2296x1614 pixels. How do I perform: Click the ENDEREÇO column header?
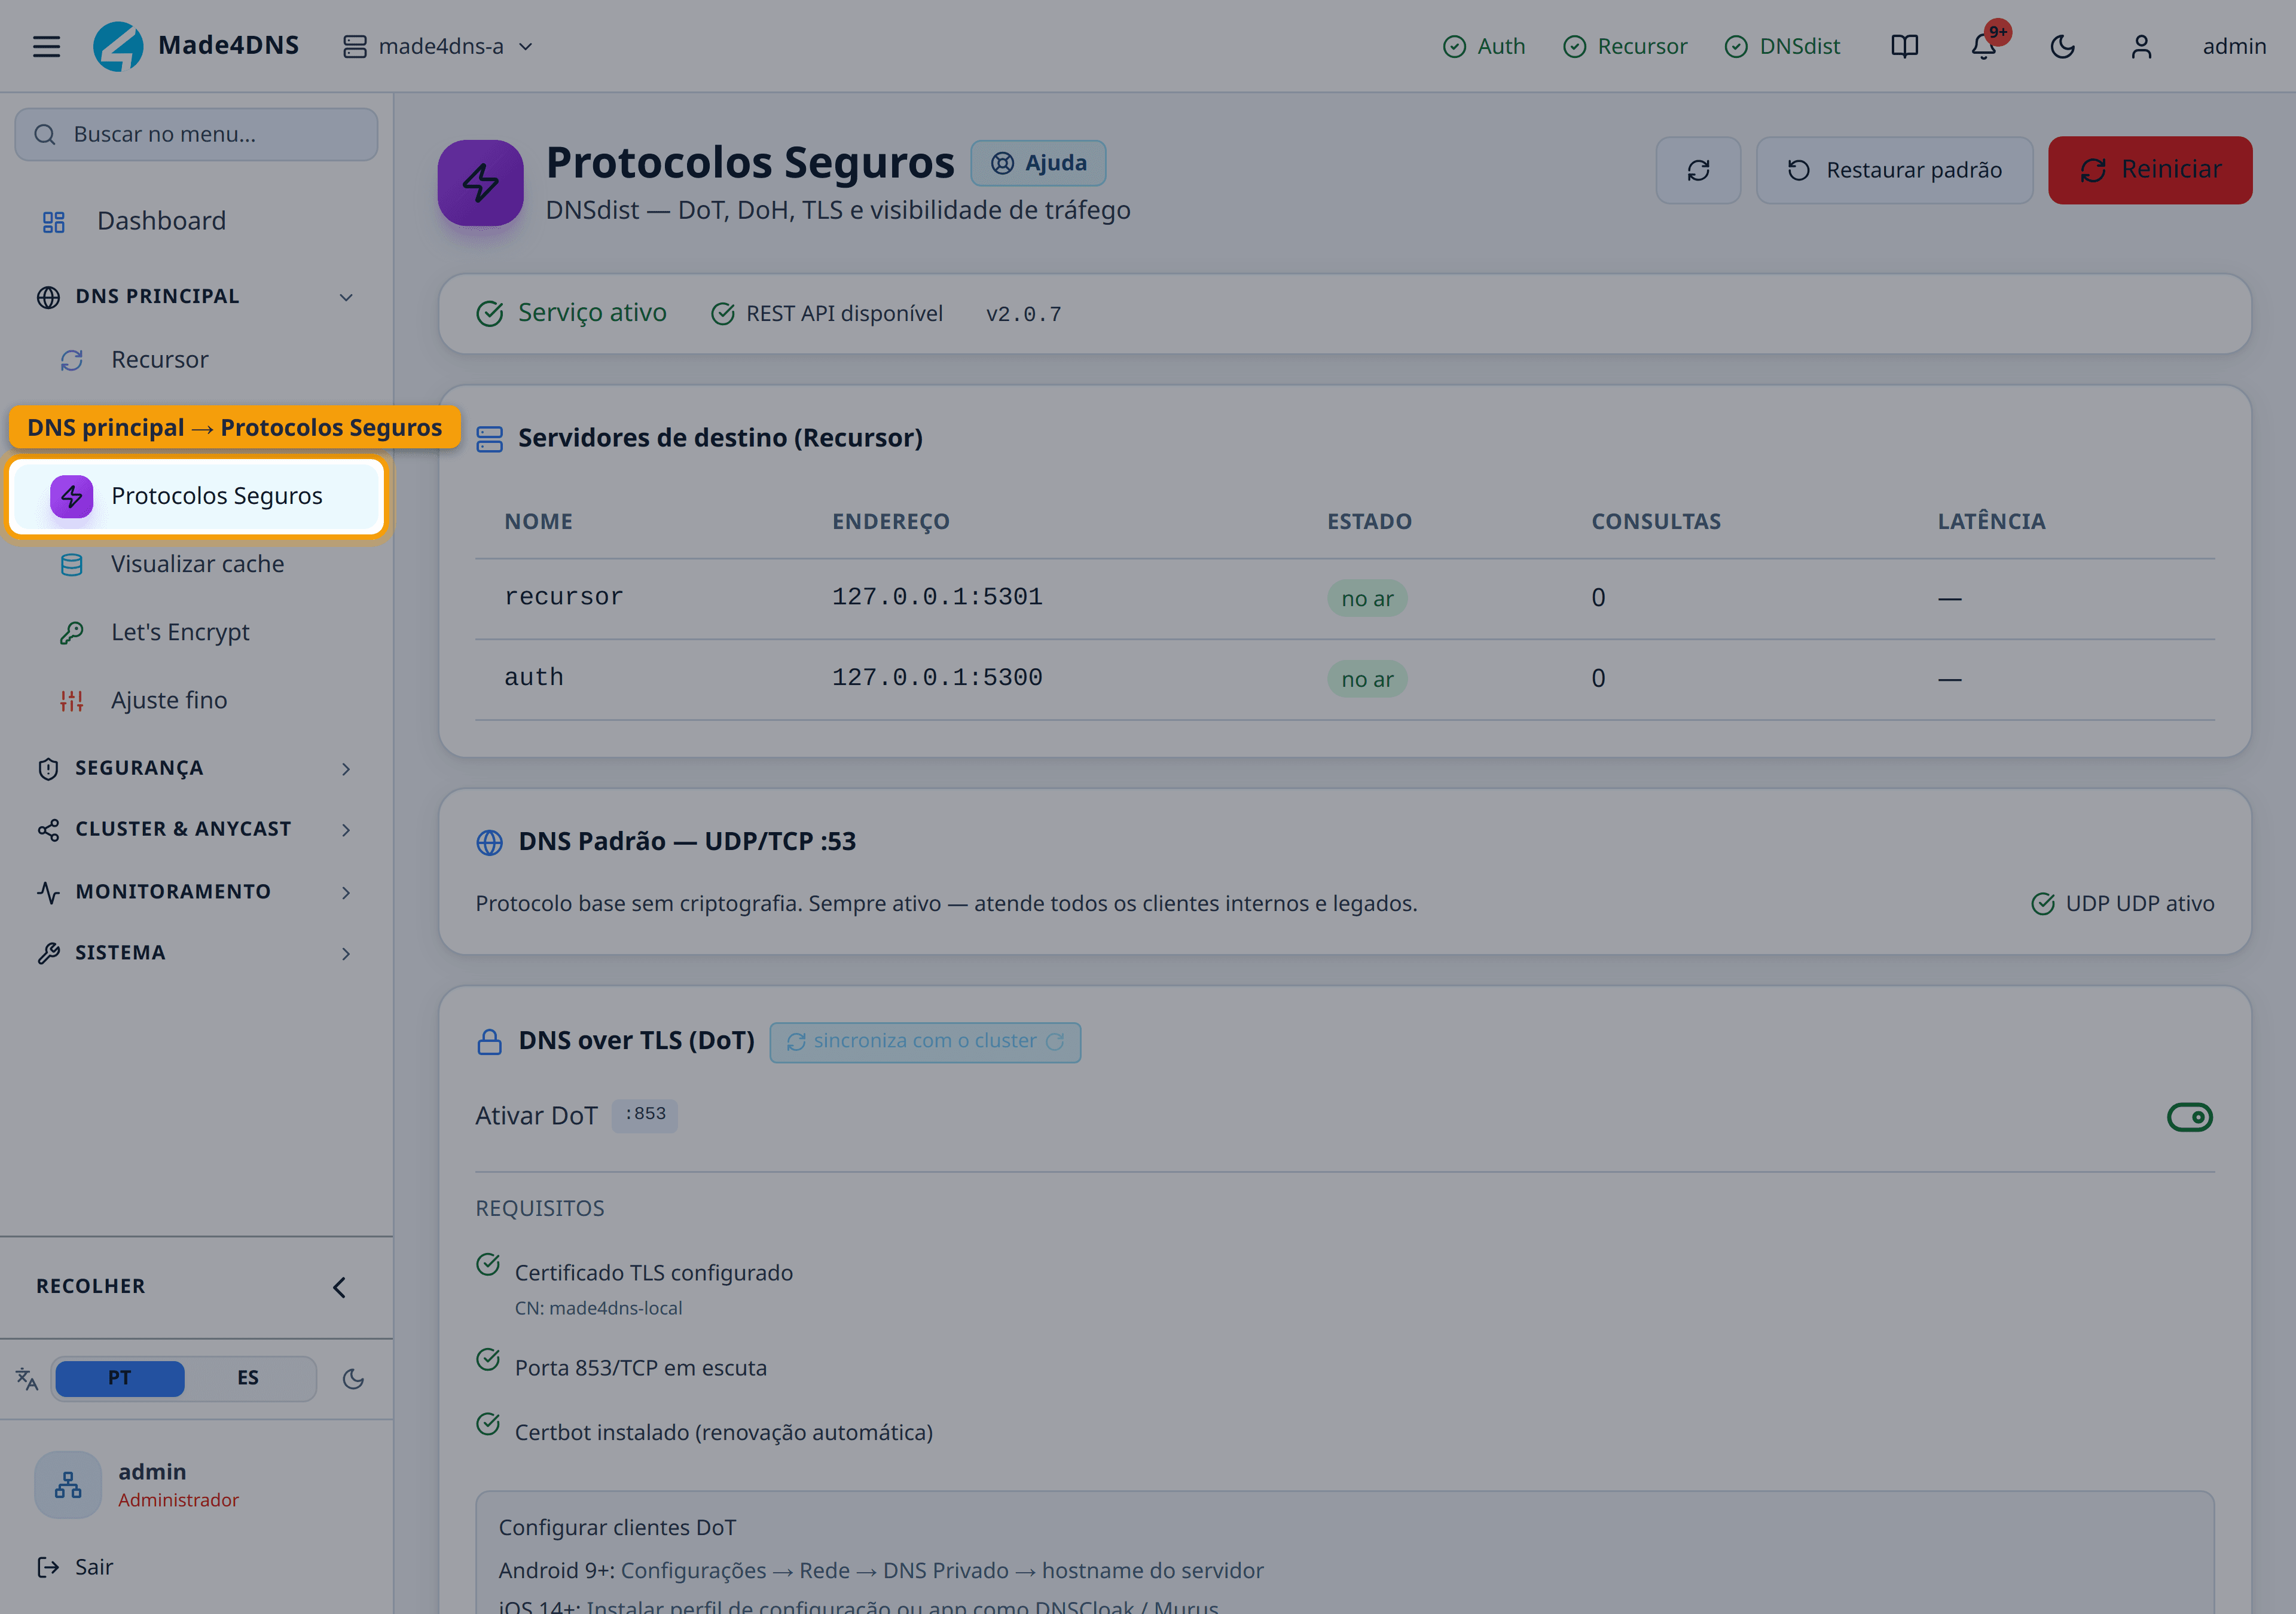[x=890, y=521]
